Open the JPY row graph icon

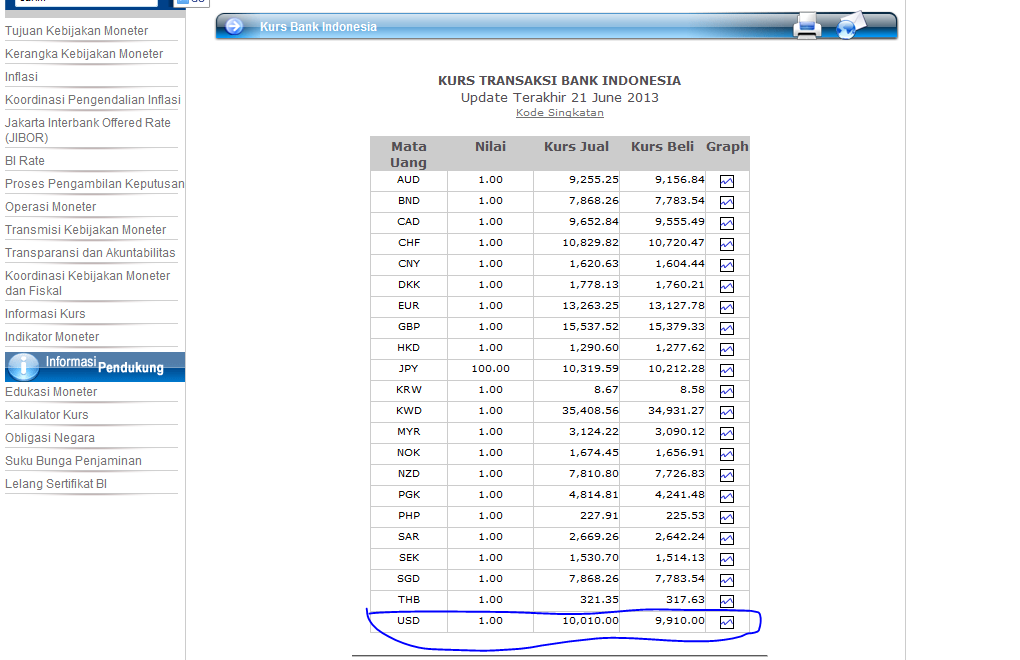tap(727, 370)
